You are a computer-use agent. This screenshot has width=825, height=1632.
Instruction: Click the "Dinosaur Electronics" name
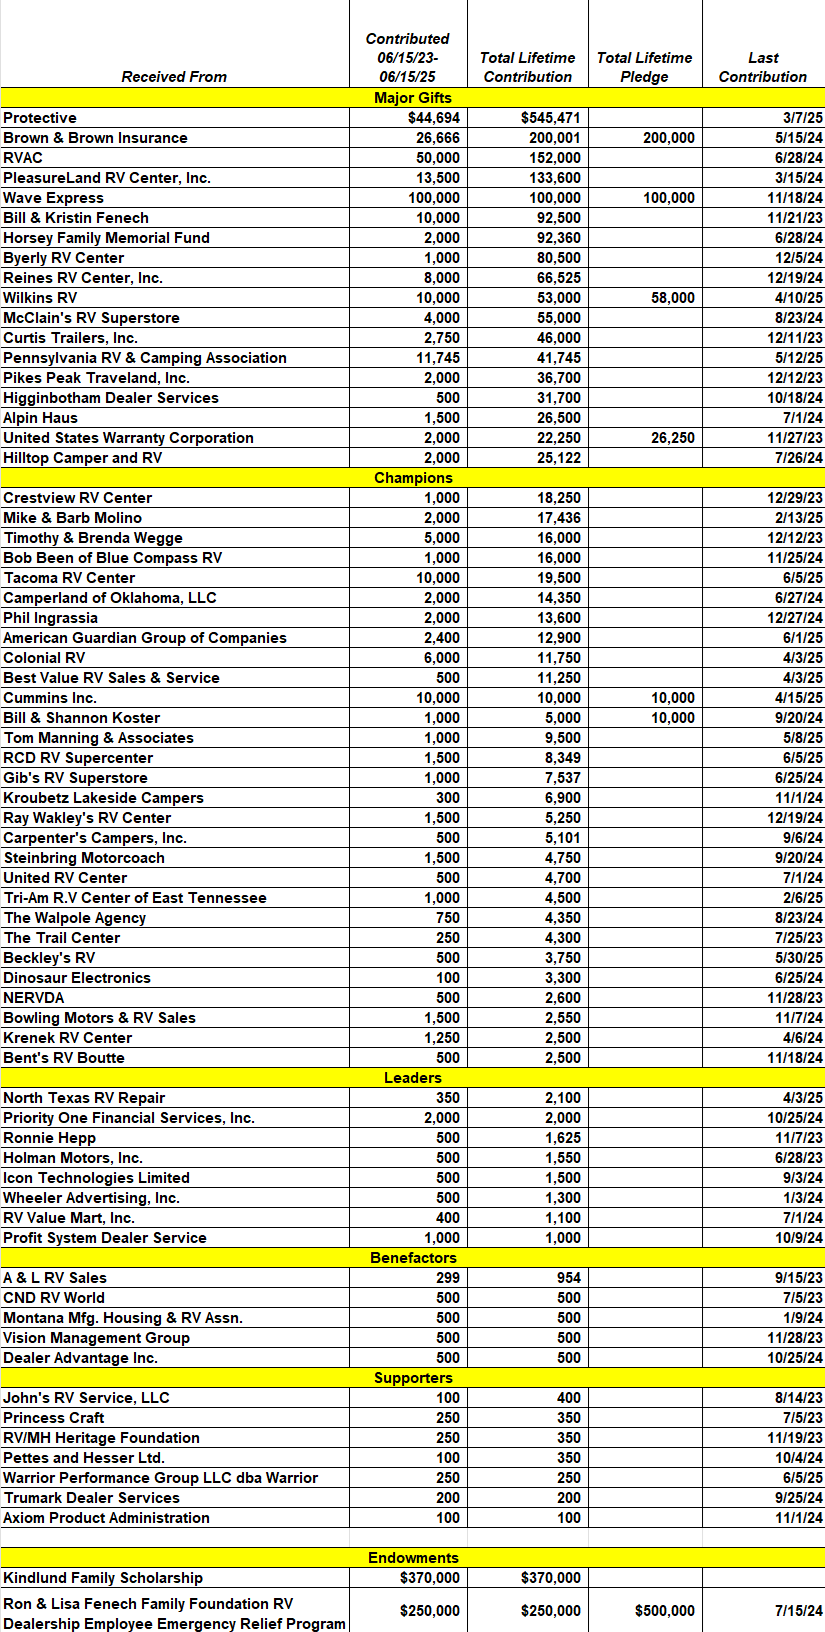click(77, 978)
